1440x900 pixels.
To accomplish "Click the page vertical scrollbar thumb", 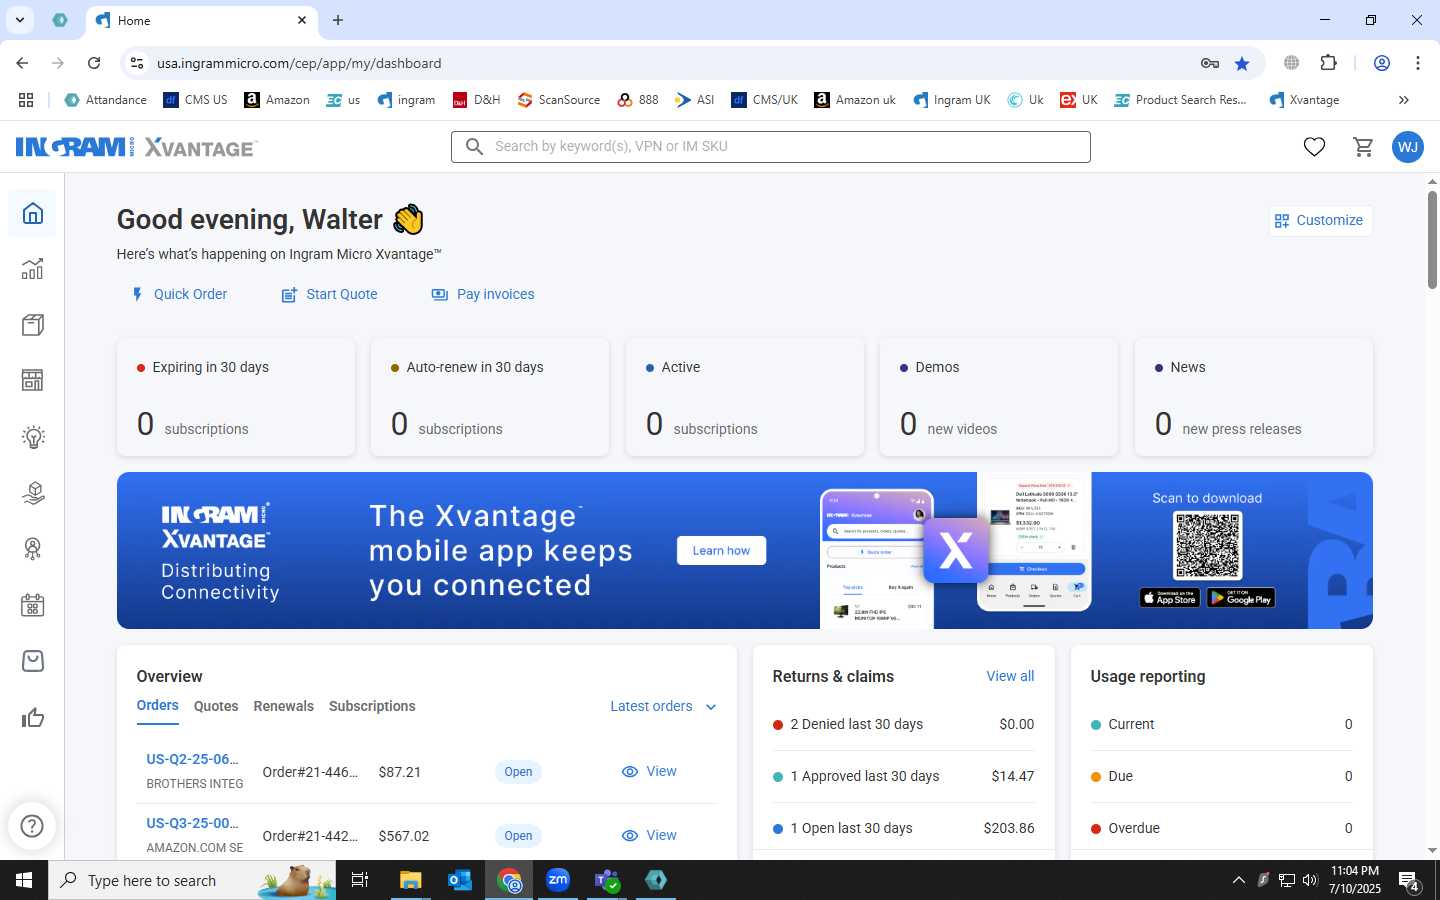I will 1432,238.
